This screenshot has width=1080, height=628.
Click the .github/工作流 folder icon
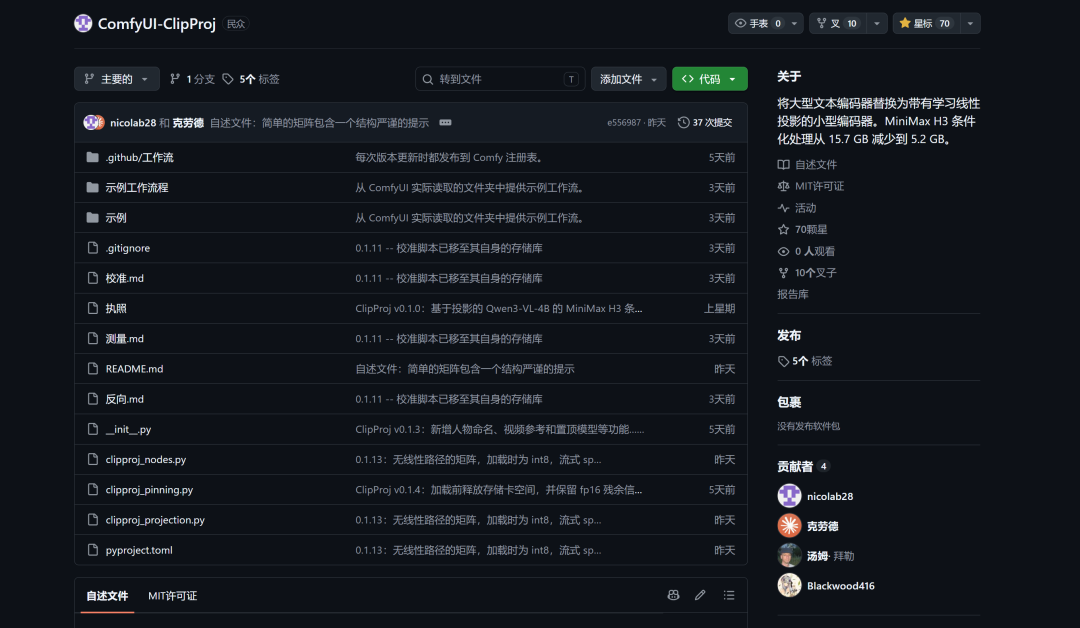coord(92,157)
